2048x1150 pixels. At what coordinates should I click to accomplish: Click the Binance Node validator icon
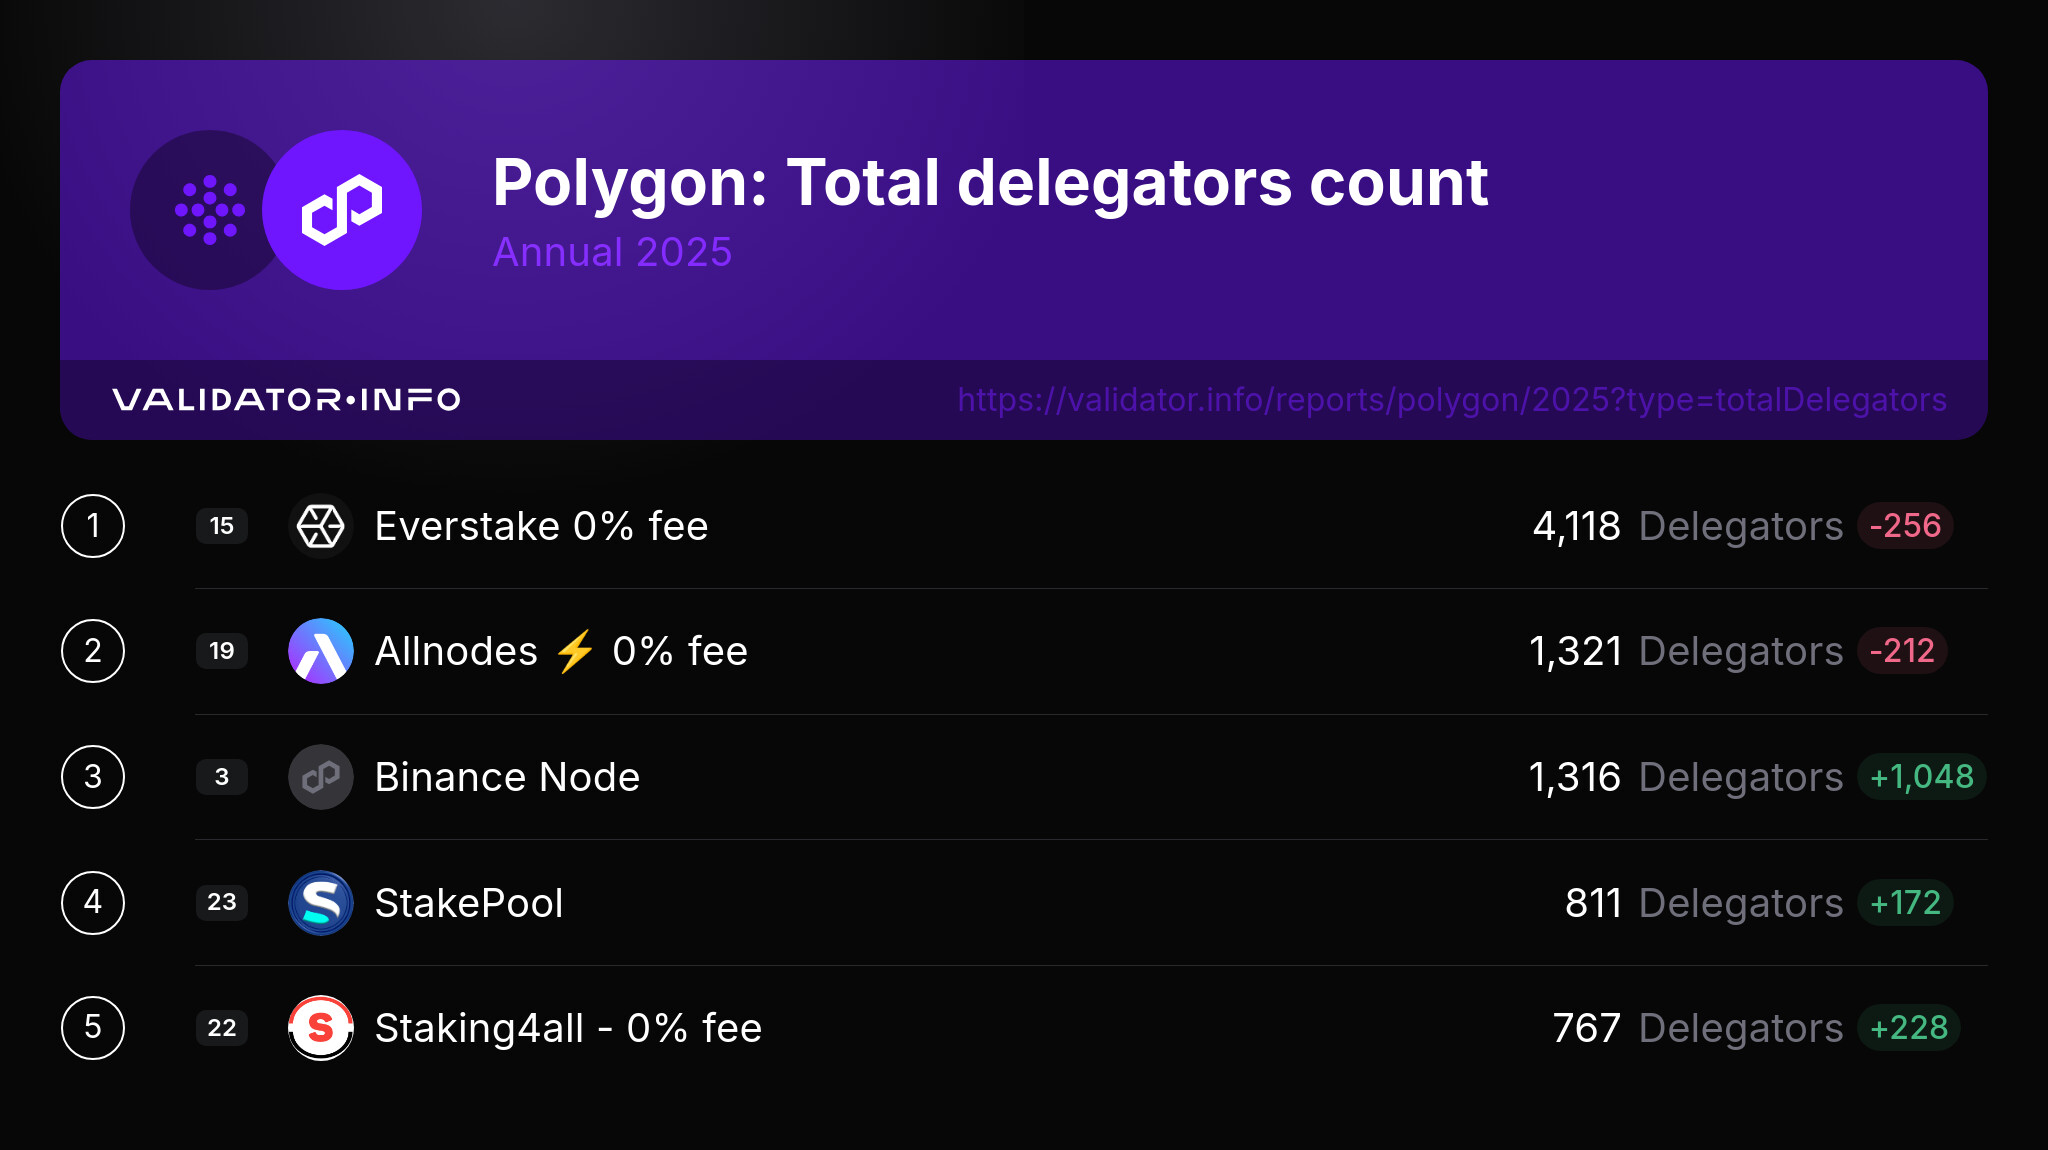pyautogui.click(x=321, y=777)
